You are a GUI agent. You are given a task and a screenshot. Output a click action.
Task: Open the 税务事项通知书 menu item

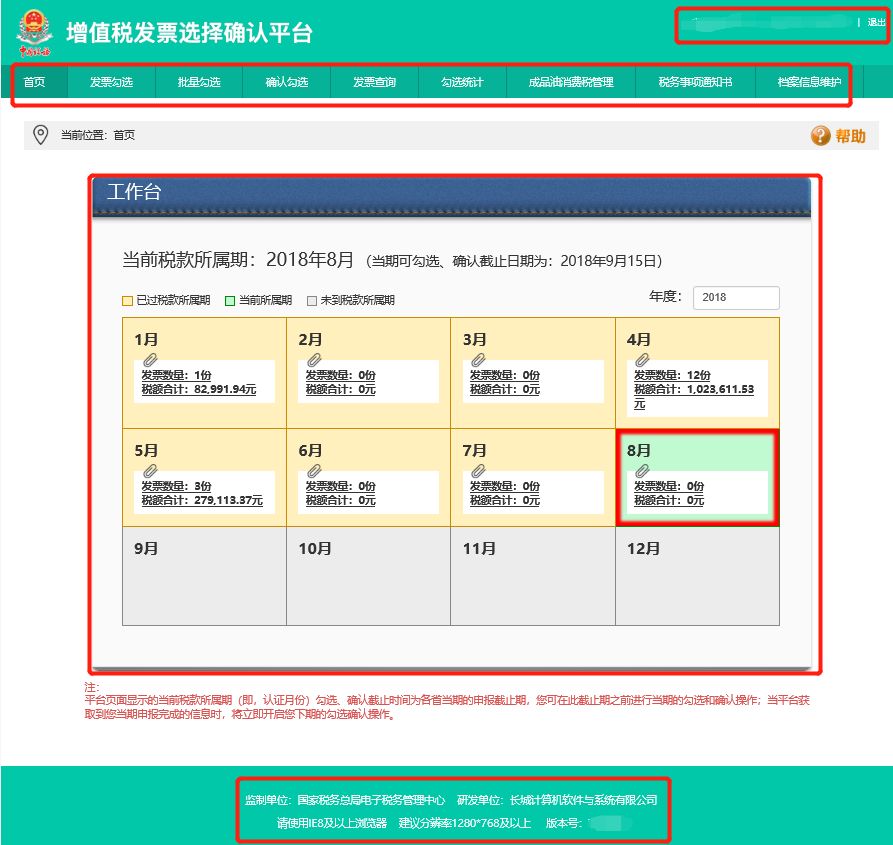point(697,83)
